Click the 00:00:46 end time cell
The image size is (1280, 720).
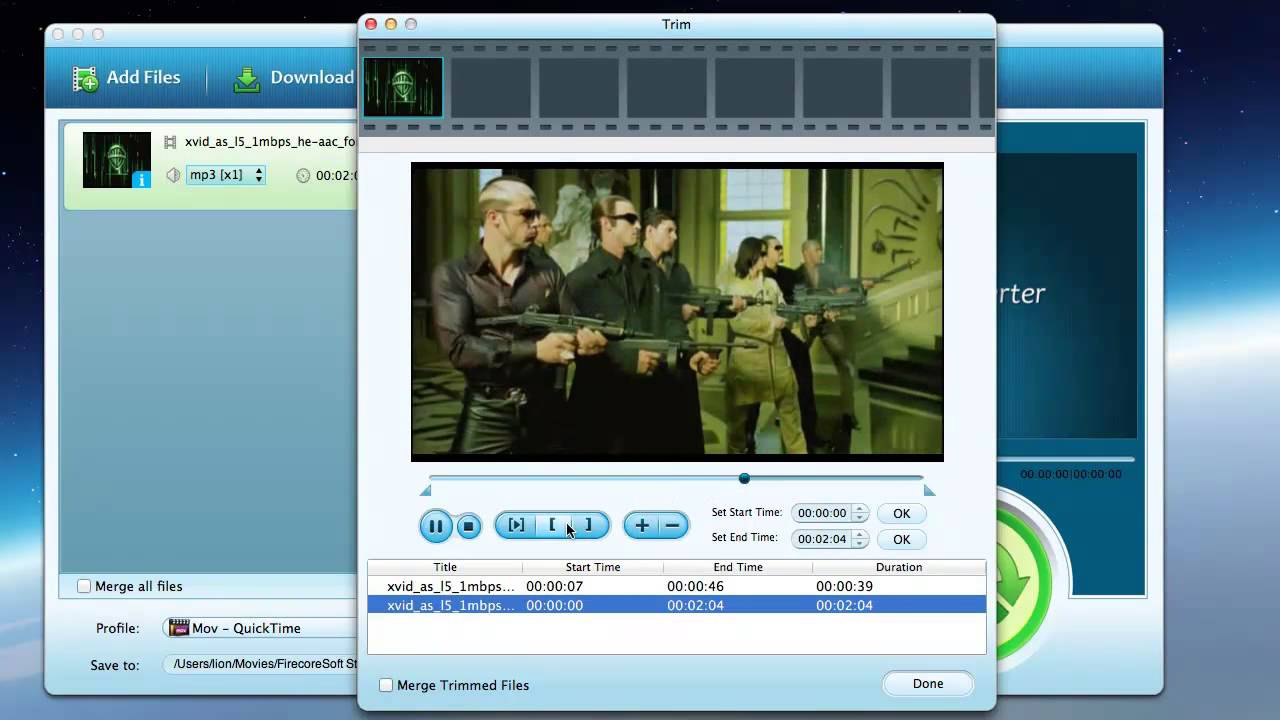click(x=695, y=586)
